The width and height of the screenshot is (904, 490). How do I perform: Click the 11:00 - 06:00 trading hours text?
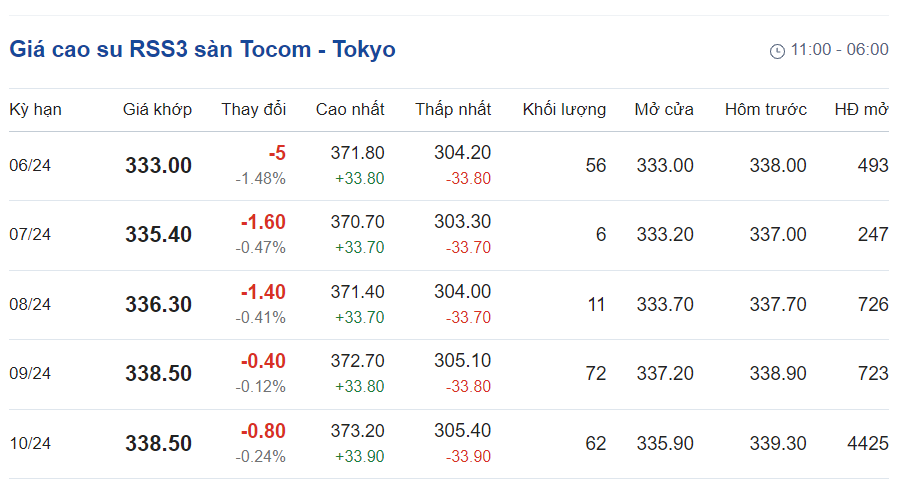[x=839, y=50]
